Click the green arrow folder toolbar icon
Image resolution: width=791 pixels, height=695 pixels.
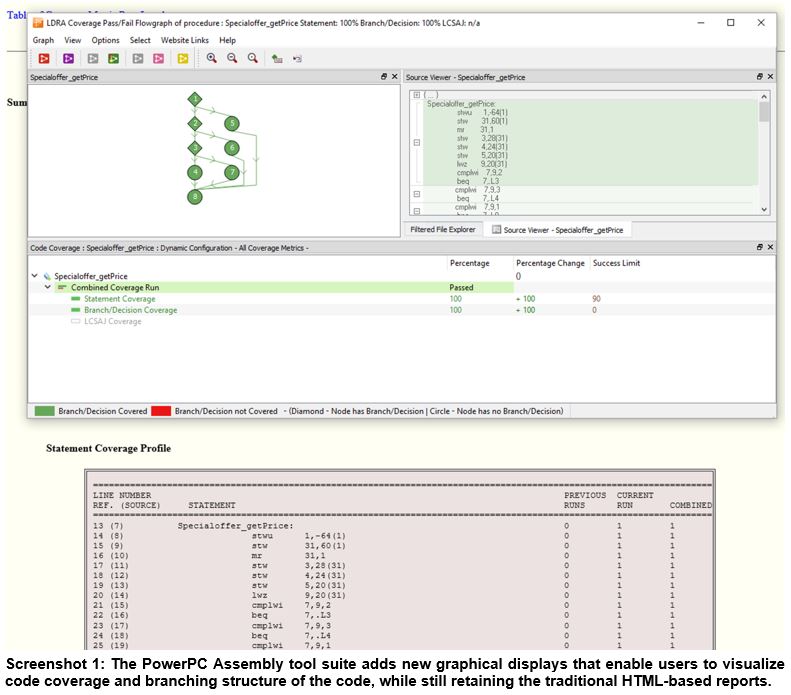(277, 59)
